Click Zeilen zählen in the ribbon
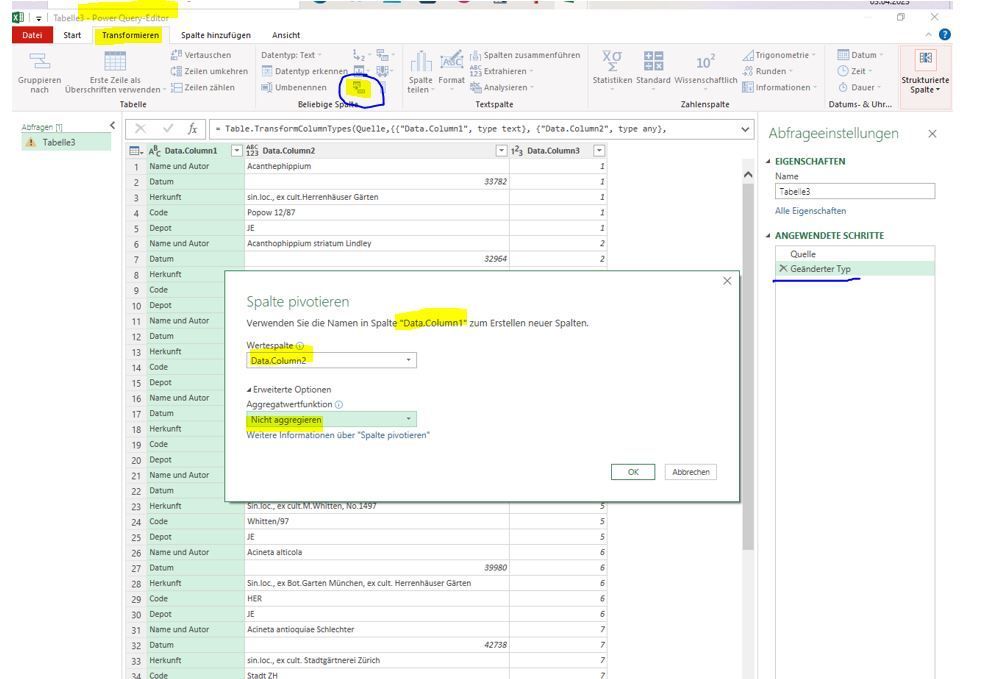The image size is (989, 679). (202, 88)
